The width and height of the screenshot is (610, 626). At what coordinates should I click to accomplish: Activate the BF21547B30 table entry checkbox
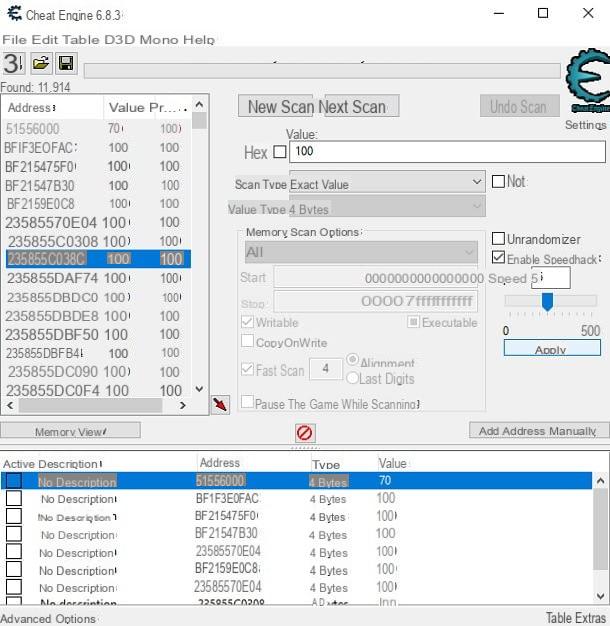pyautogui.click(x=14, y=534)
